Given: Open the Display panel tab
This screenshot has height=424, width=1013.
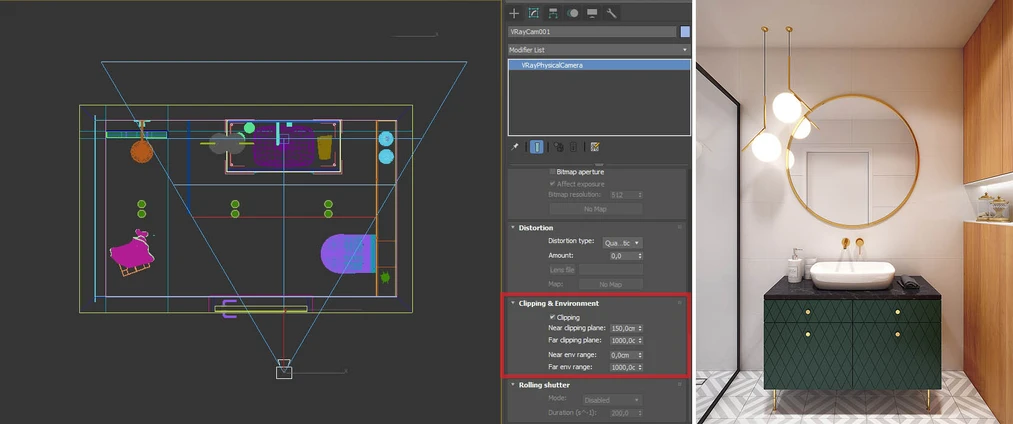Looking at the screenshot, I should click(592, 13).
